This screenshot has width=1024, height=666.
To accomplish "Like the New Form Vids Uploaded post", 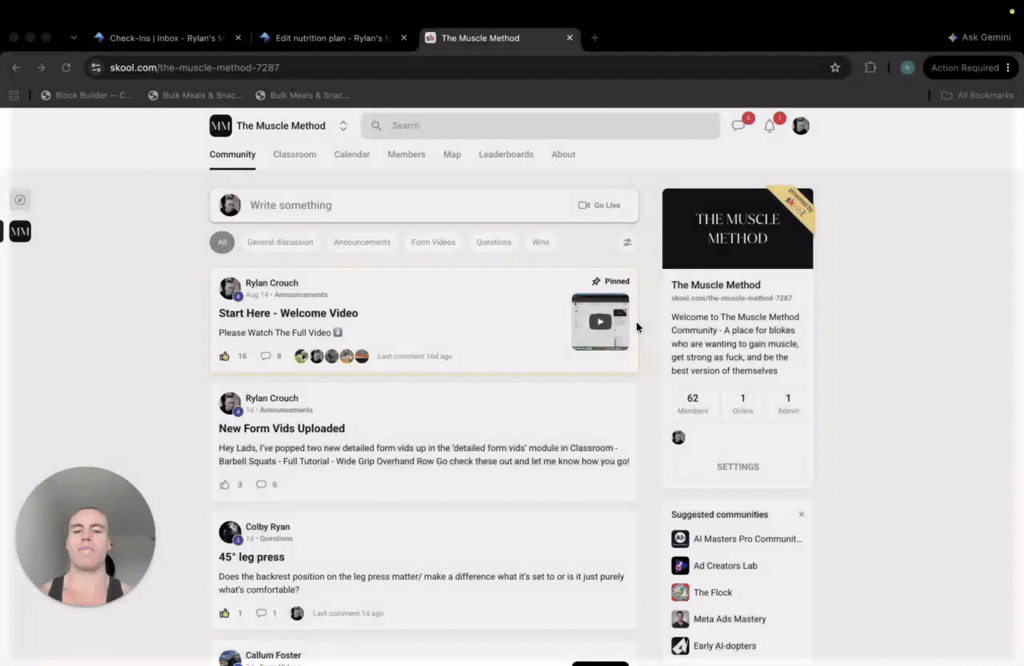I will tap(225, 484).
